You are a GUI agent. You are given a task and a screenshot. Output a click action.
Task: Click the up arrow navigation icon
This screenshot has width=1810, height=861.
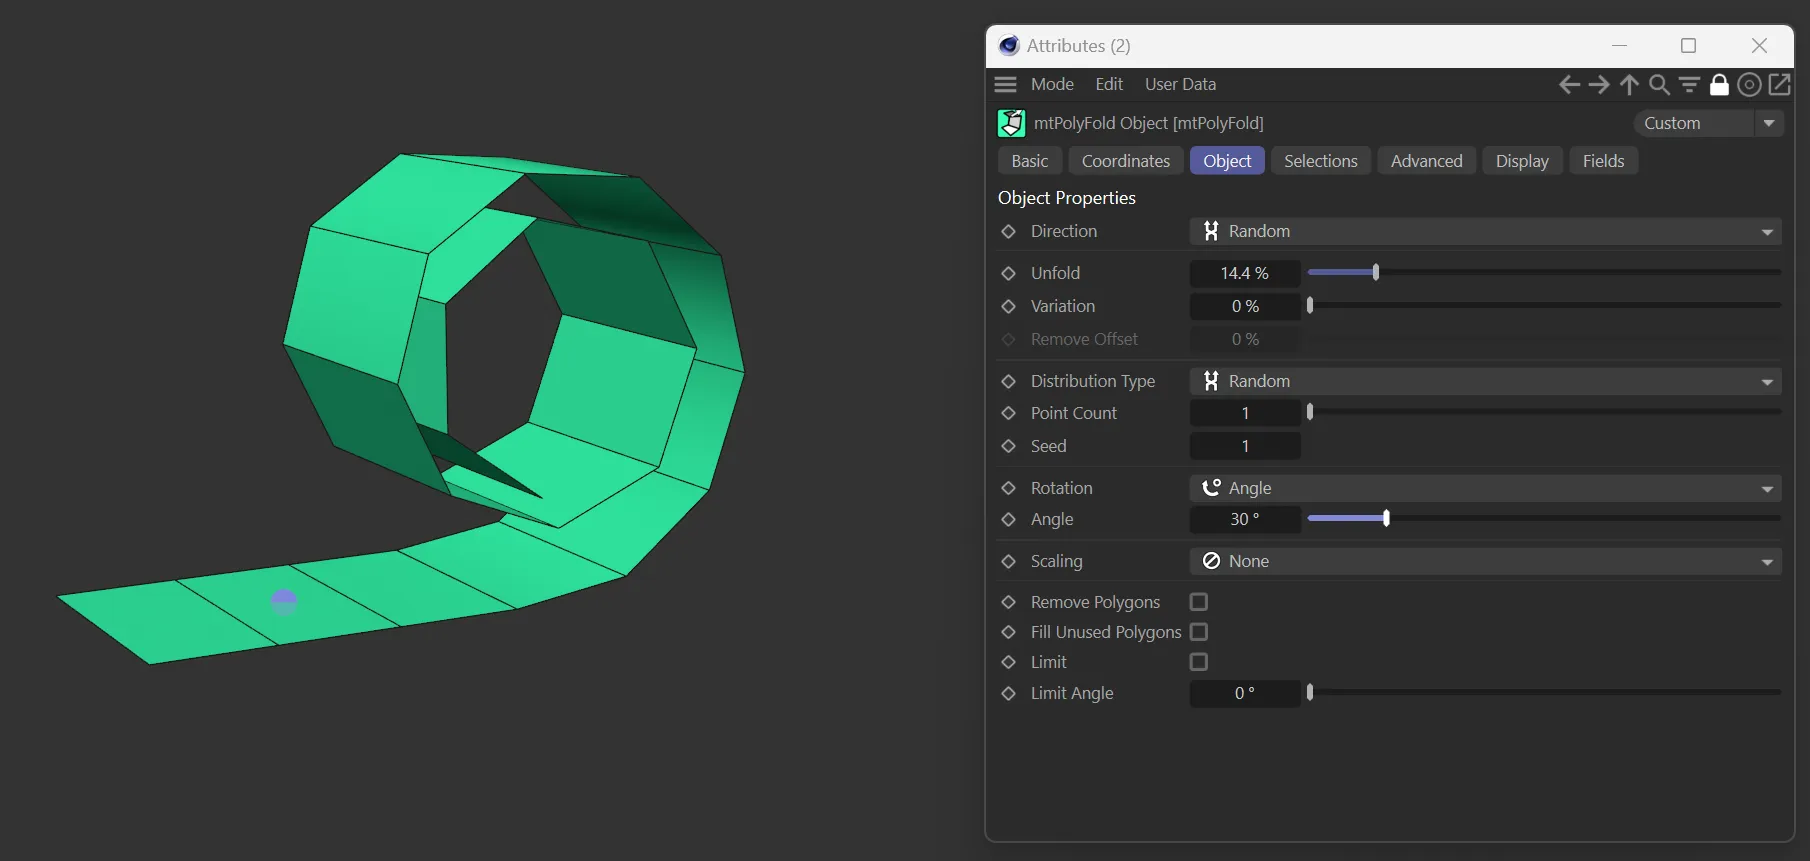pyautogui.click(x=1629, y=85)
